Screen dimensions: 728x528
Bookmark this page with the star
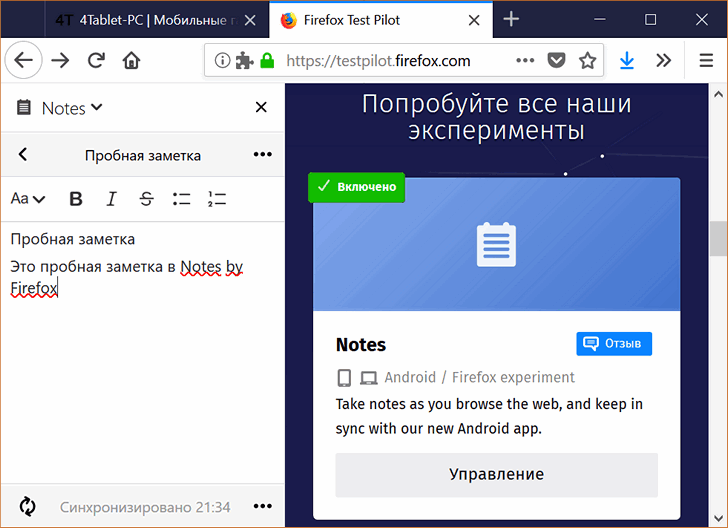587,60
